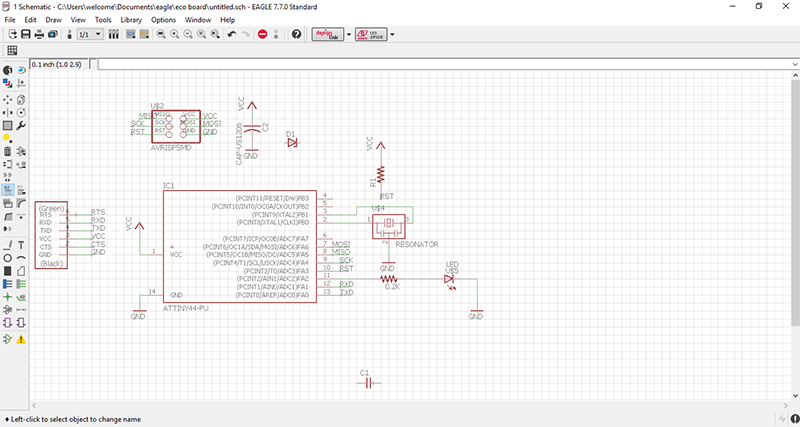The height and width of the screenshot is (427, 800).
Task: Select the Circle drawing tool
Action: [8, 258]
